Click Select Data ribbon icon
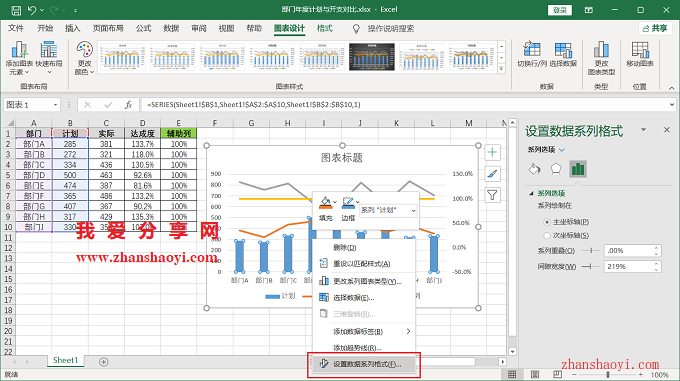This screenshot has width=680, height=381. click(563, 55)
